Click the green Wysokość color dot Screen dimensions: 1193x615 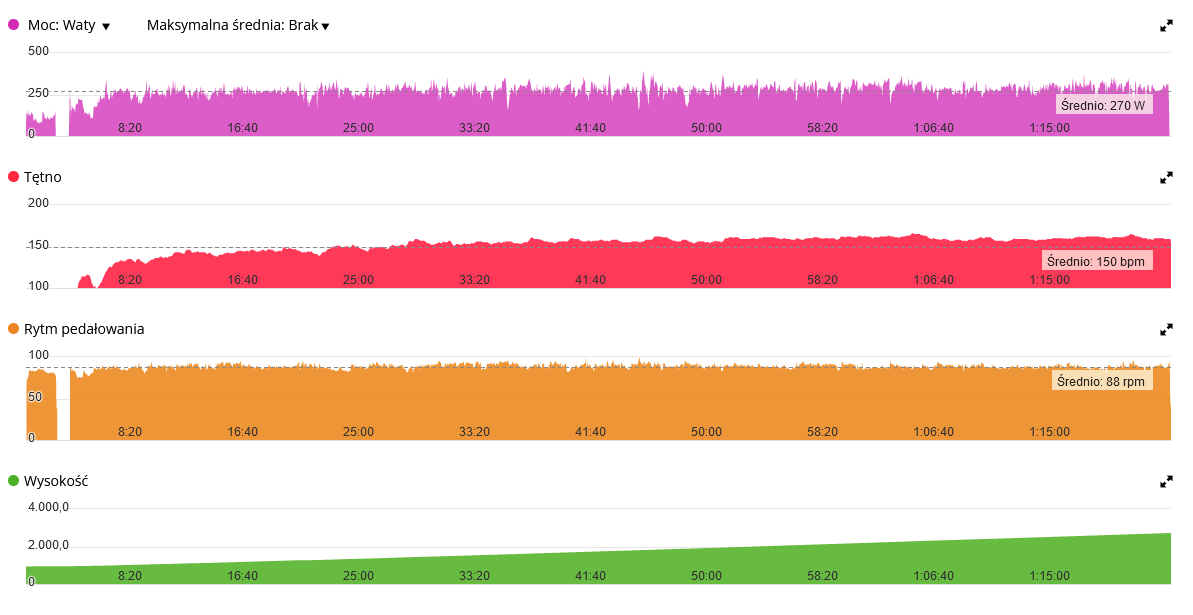14,481
